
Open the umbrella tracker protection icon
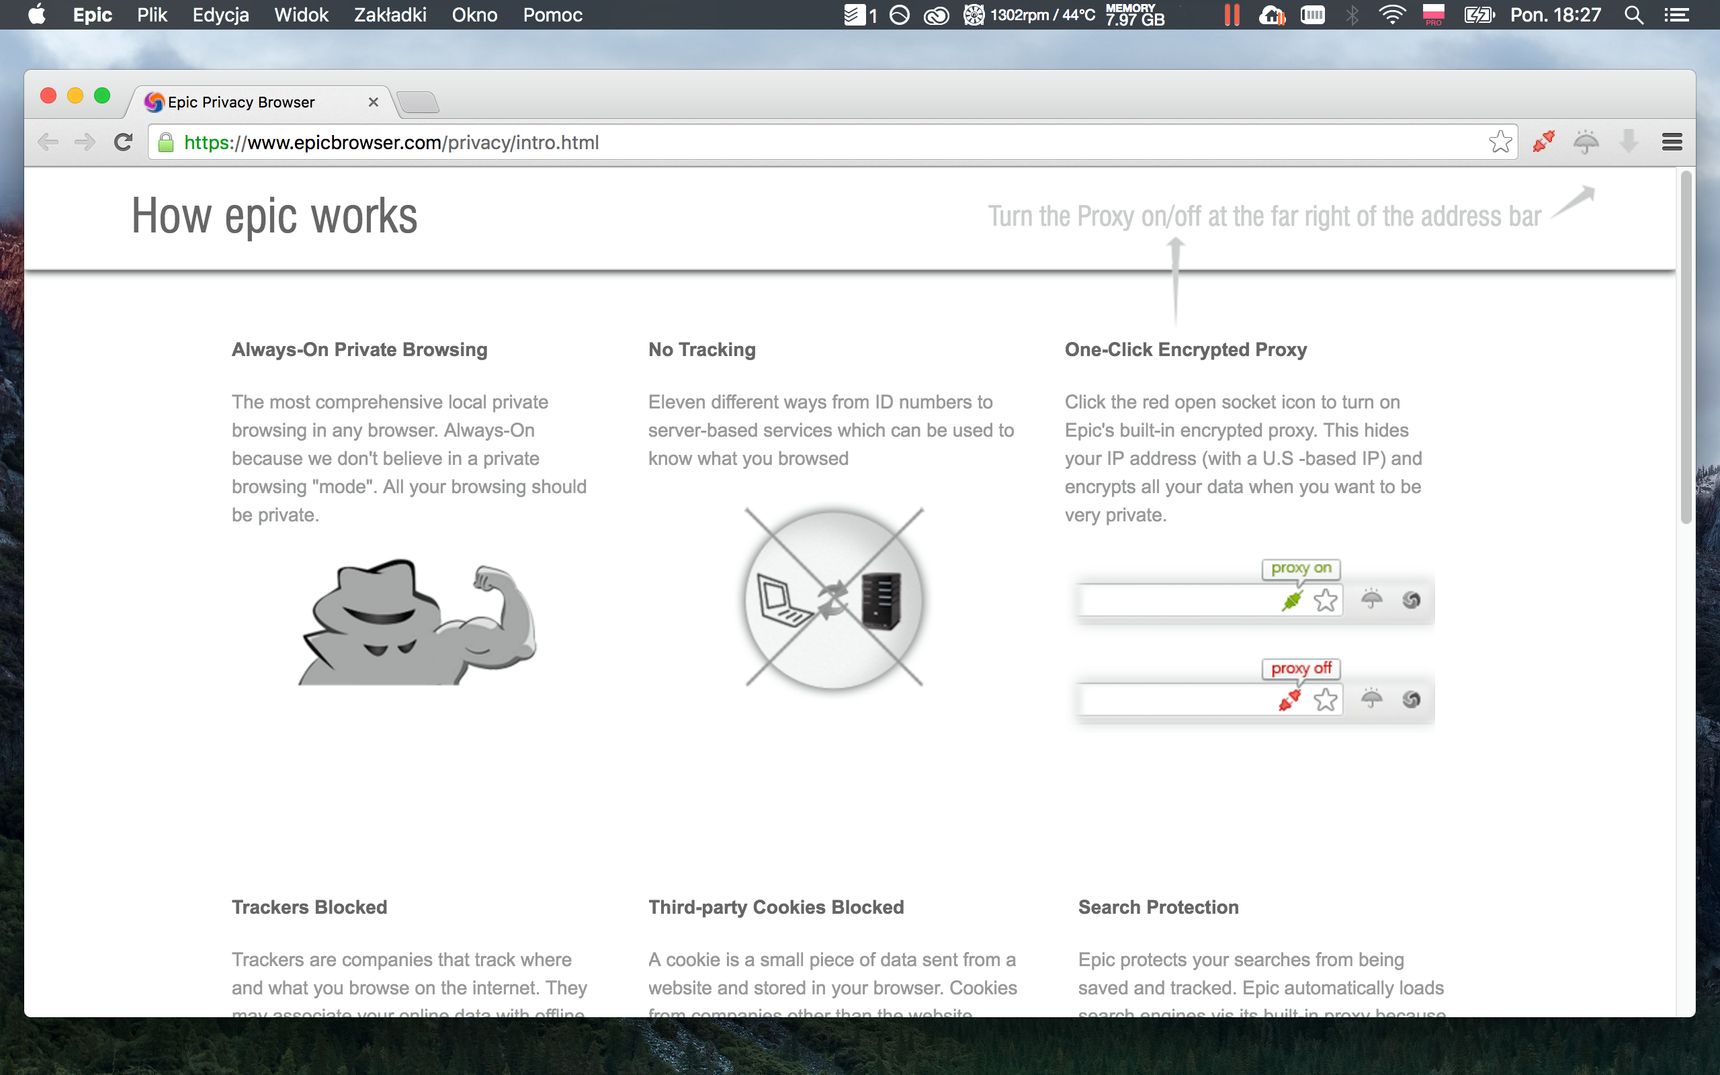coord(1586,142)
